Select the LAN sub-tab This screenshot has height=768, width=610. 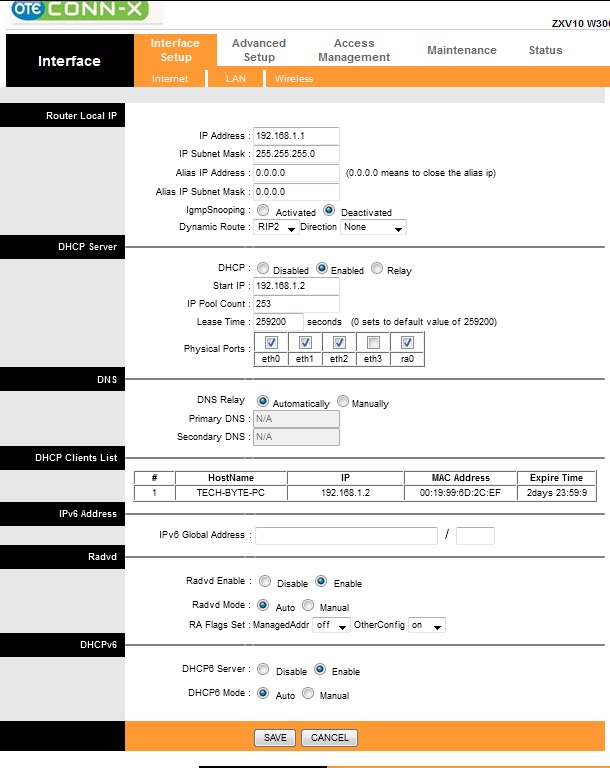point(236,78)
